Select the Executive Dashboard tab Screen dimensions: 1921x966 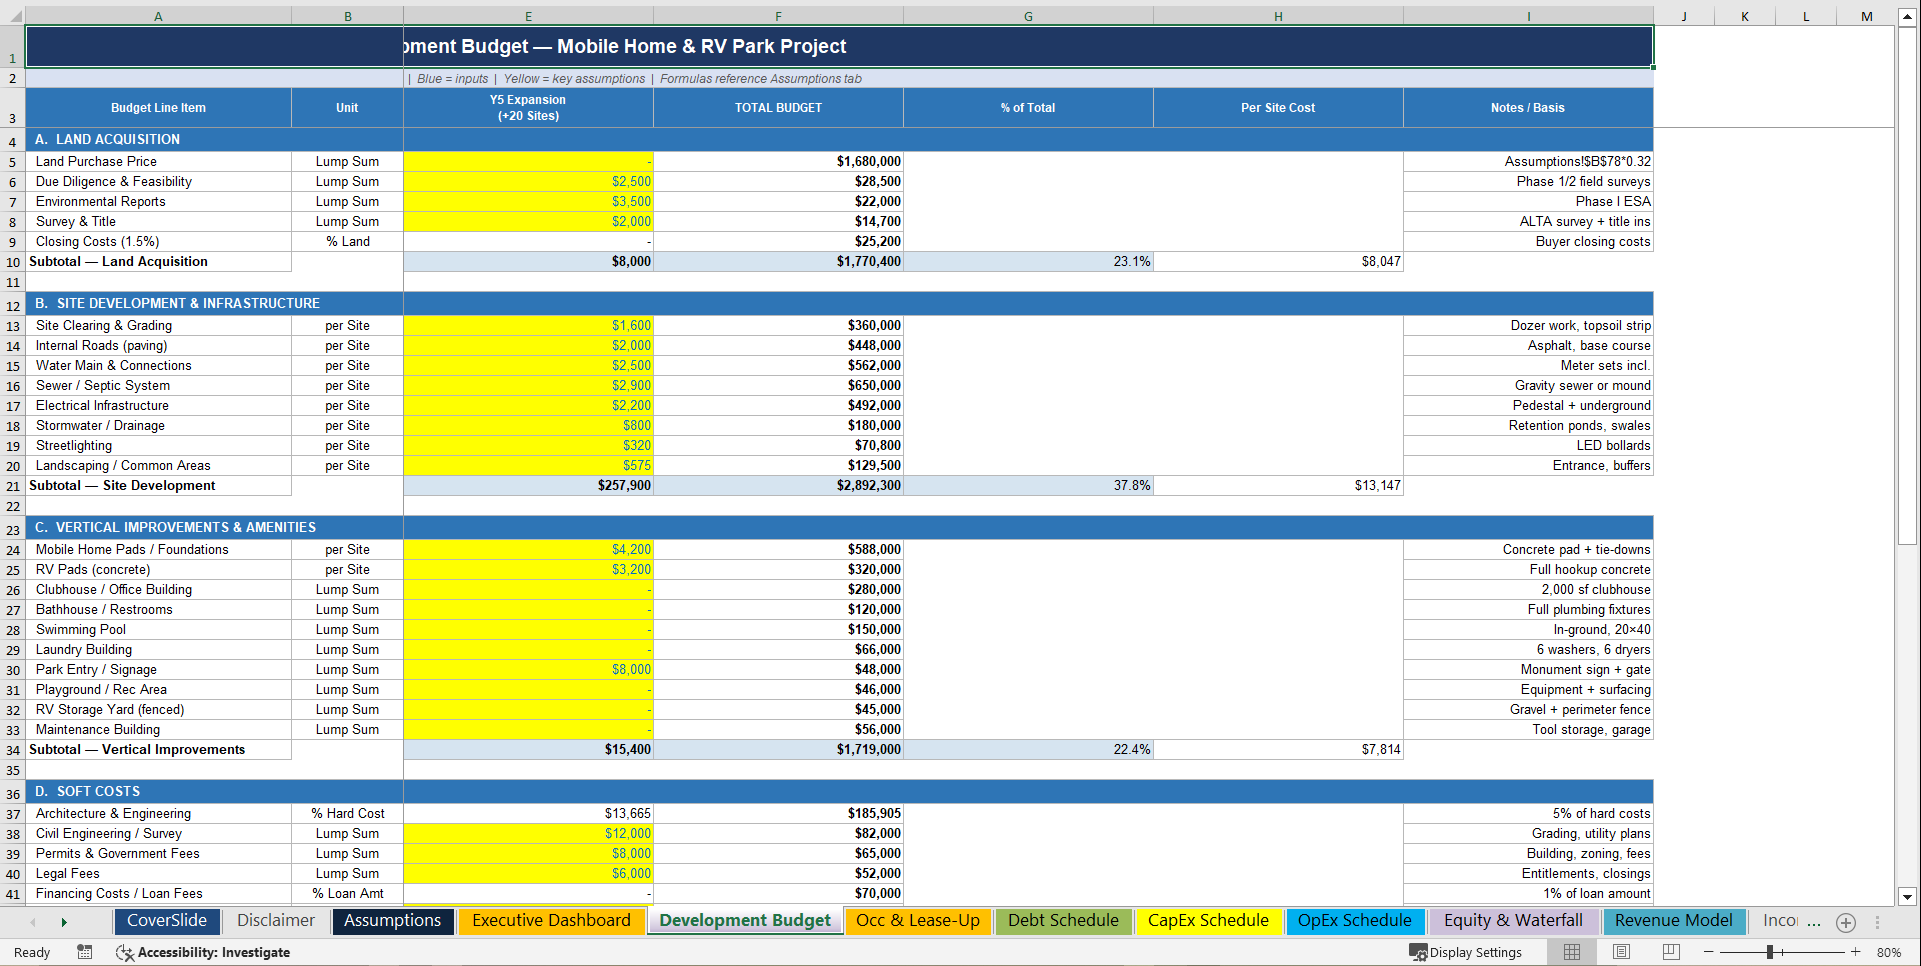tap(552, 921)
